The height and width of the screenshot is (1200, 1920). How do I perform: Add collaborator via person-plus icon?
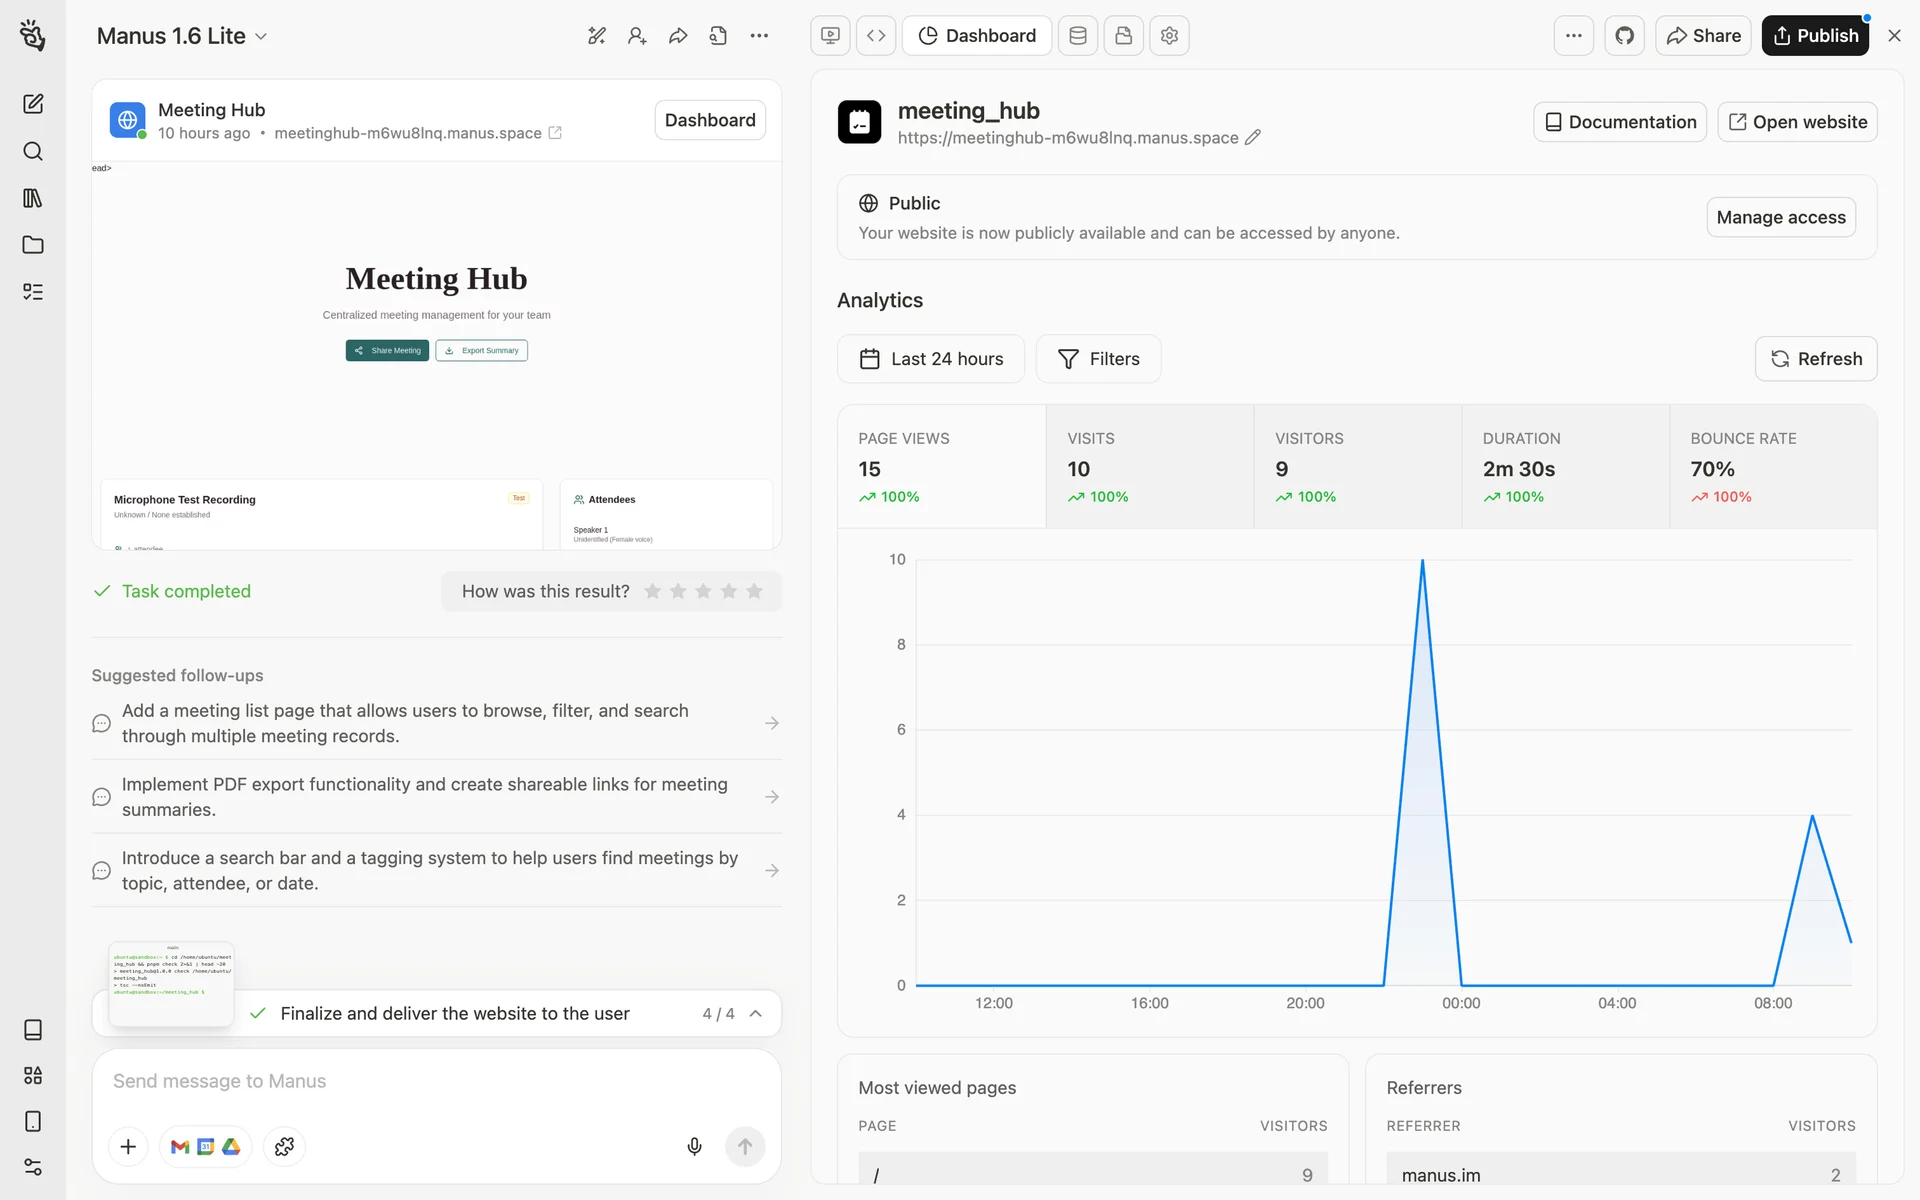pos(637,36)
